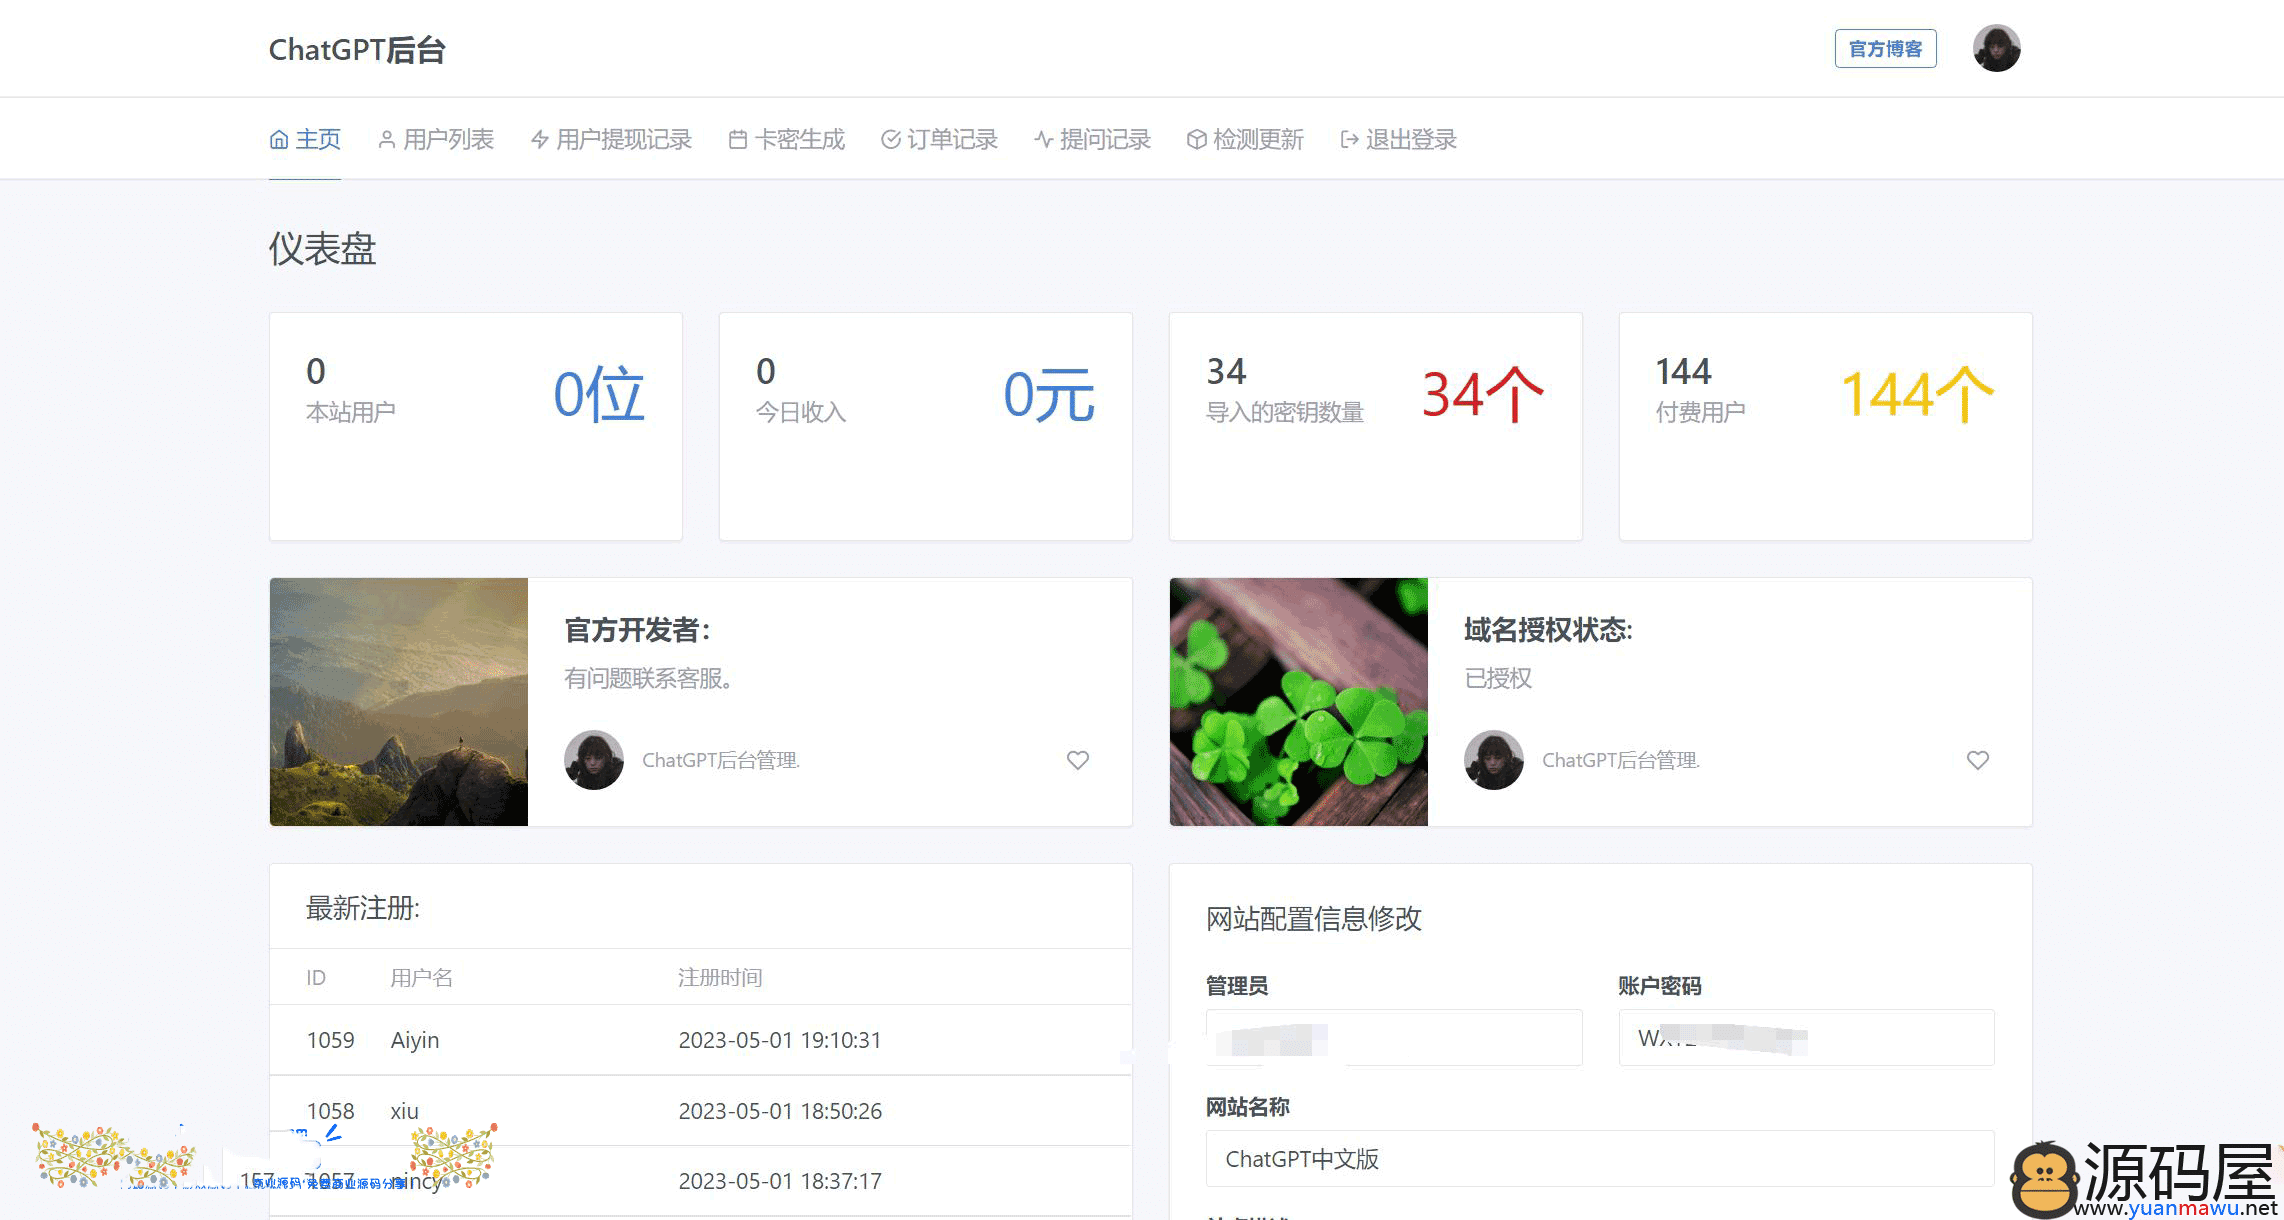Click the 用户名 column header
The image size is (2284, 1220).
point(421,978)
